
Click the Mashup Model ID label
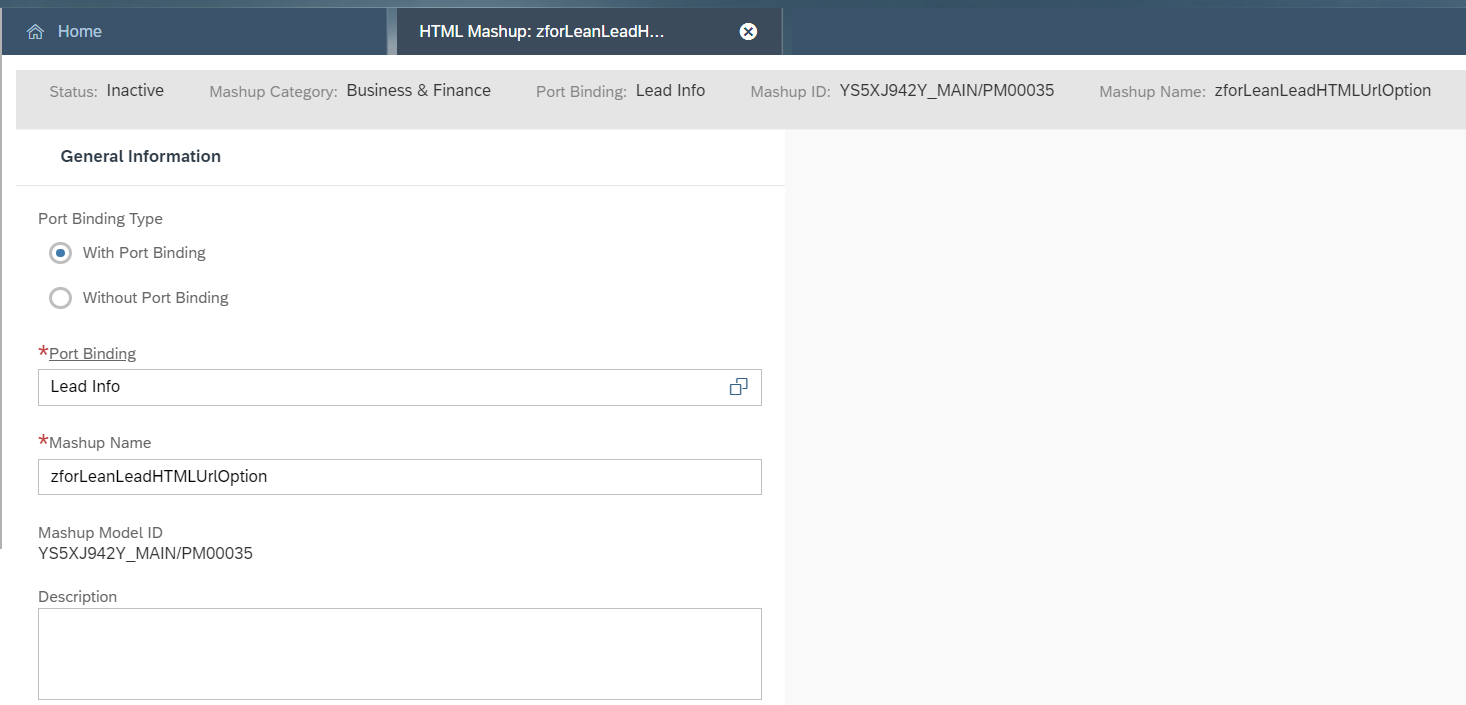(x=100, y=533)
